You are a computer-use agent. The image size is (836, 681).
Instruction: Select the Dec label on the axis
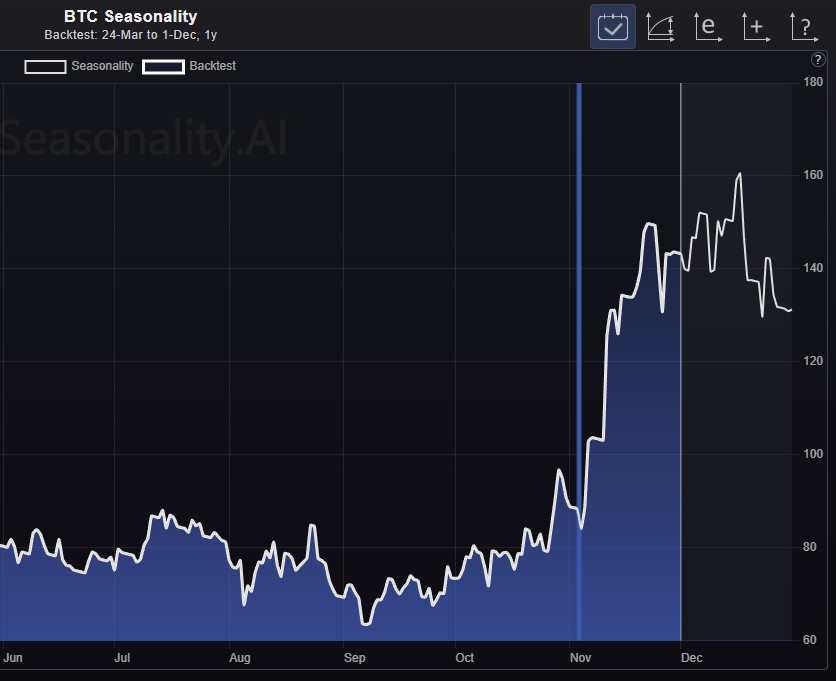point(692,658)
